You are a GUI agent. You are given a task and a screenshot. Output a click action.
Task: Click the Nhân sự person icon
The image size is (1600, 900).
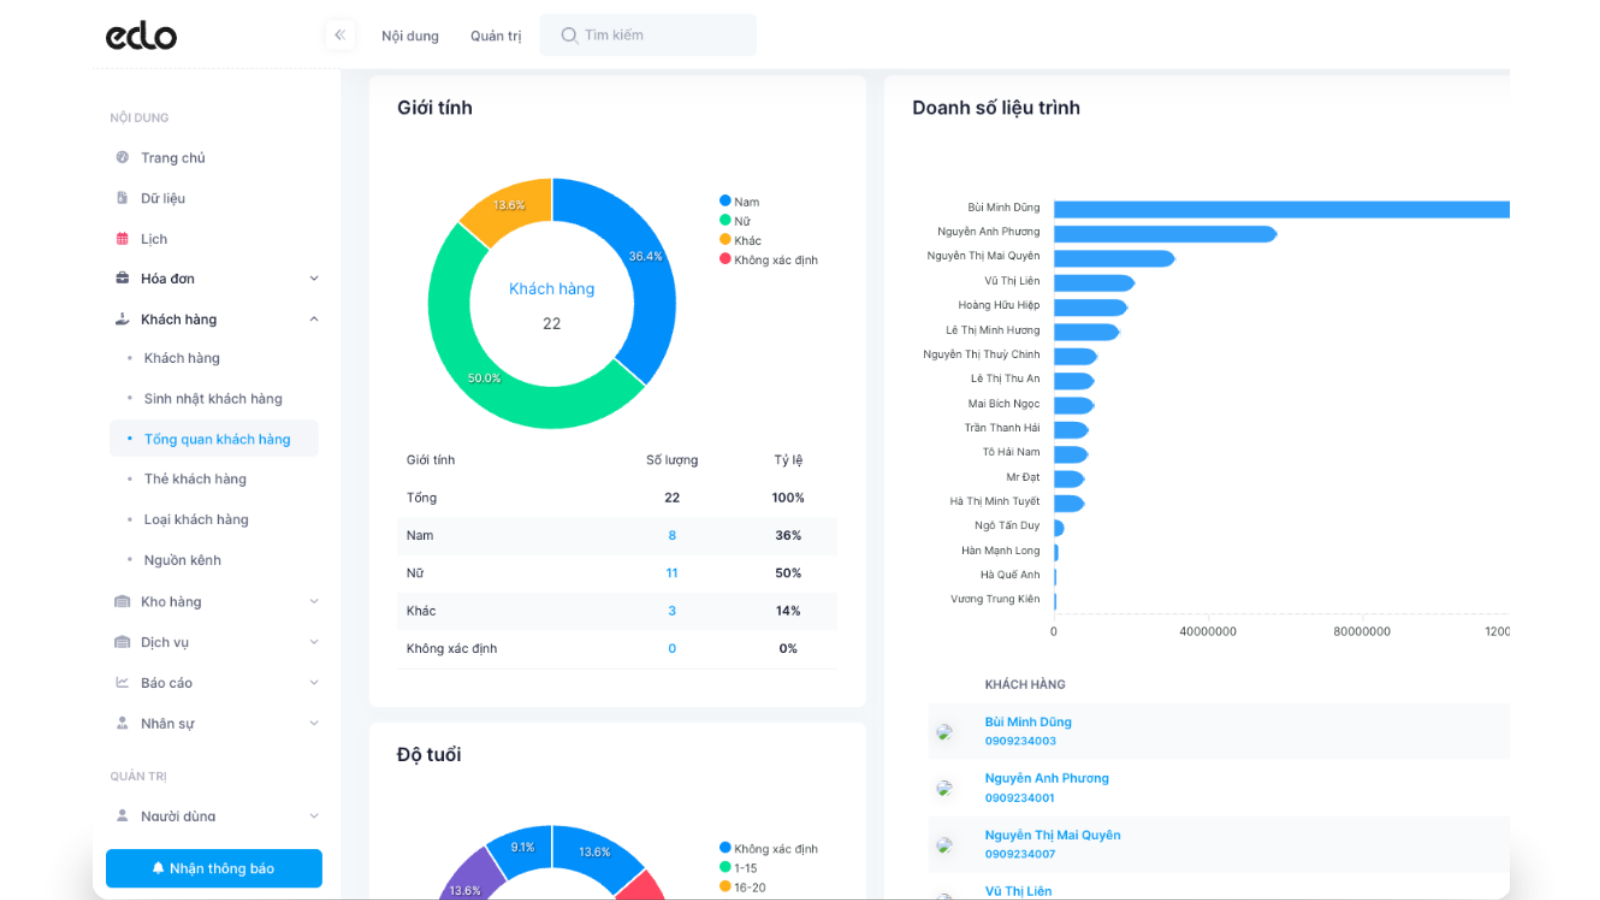122,723
